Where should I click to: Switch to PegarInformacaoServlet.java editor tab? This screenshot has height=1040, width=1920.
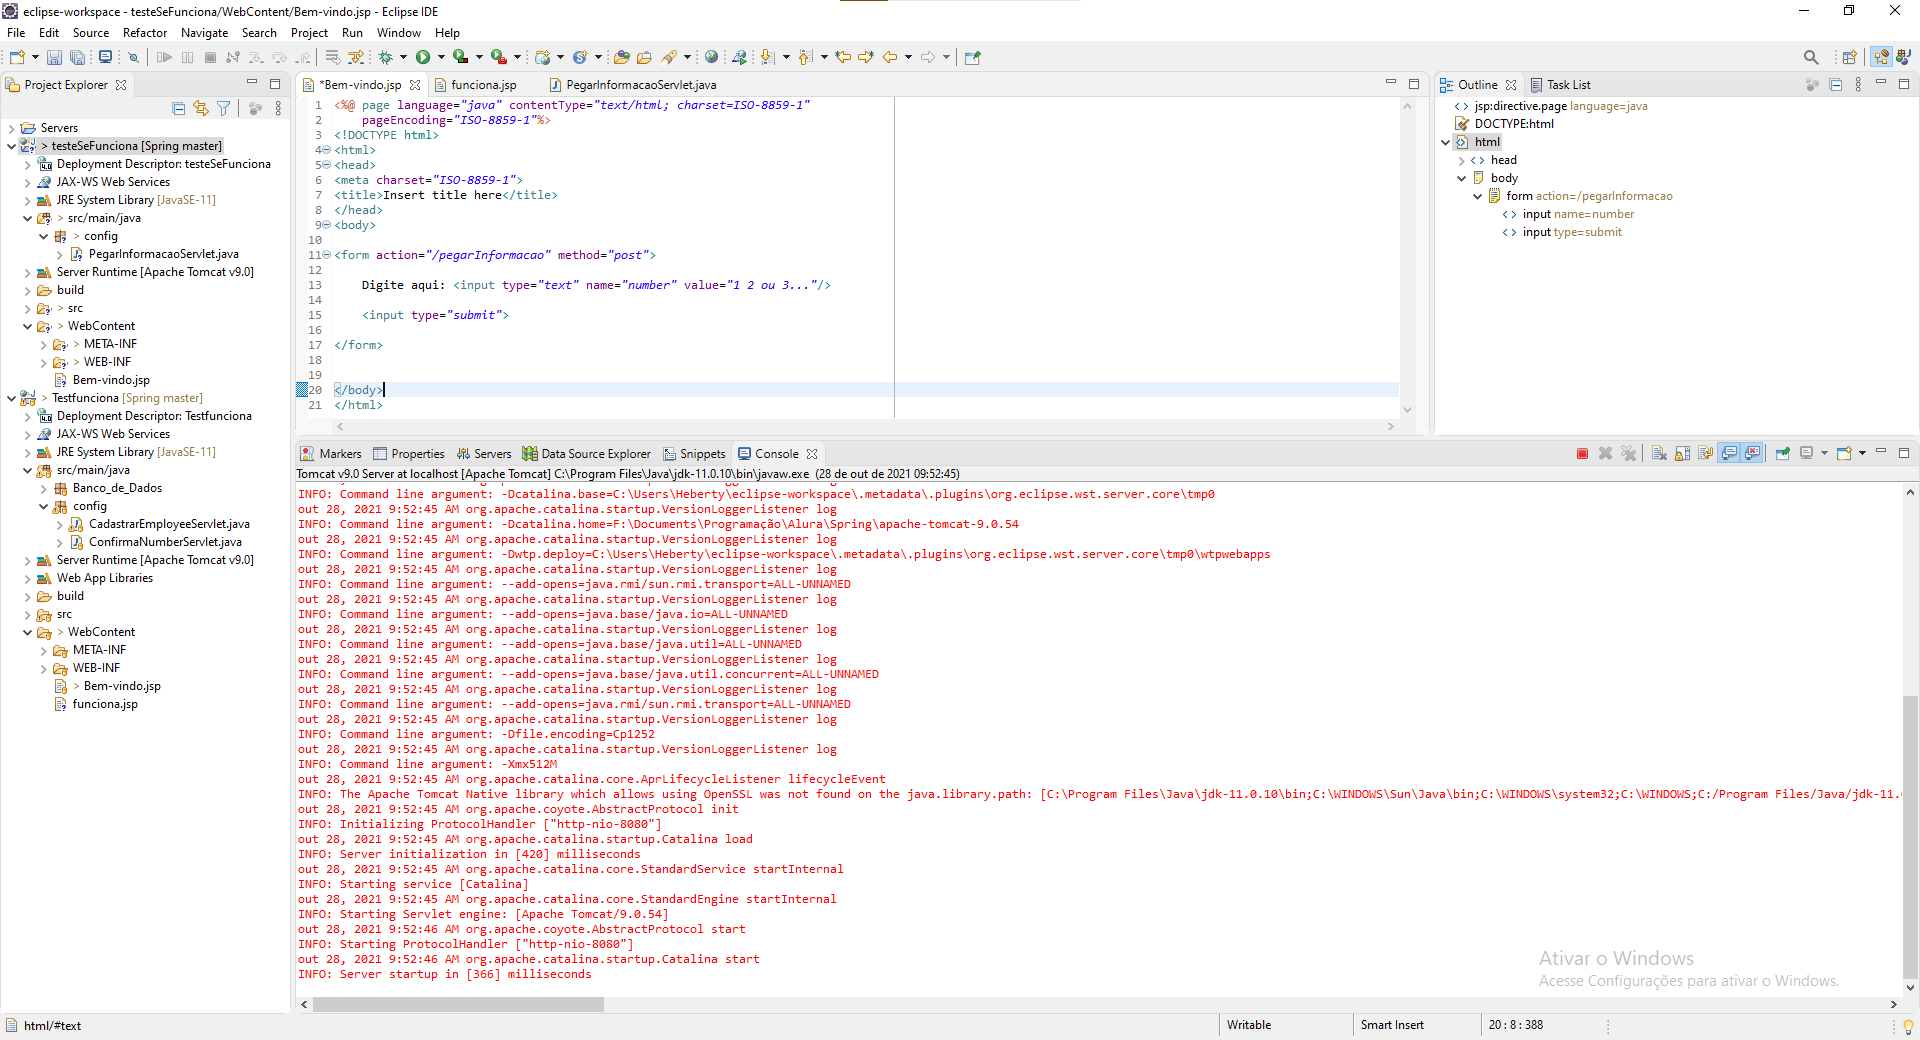(x=641, y=85)
